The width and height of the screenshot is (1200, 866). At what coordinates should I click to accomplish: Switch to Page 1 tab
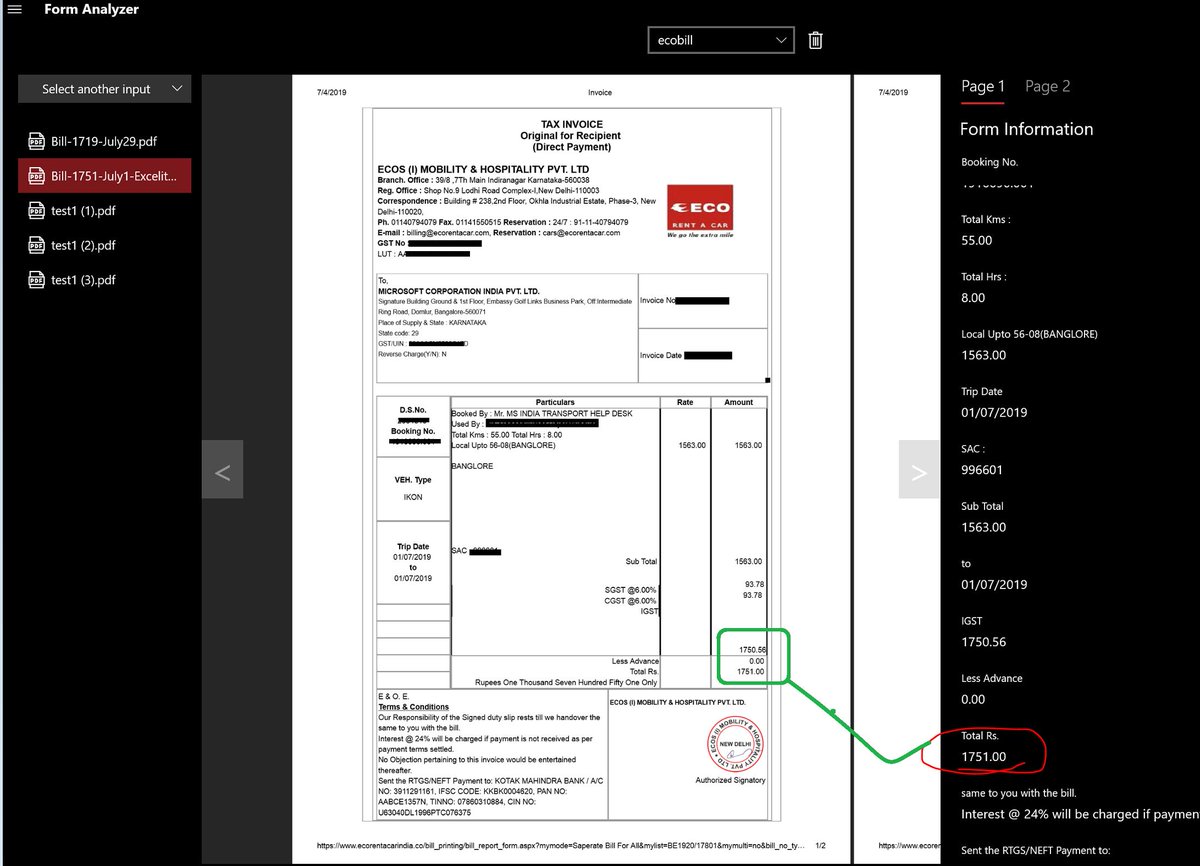point(983,86)
